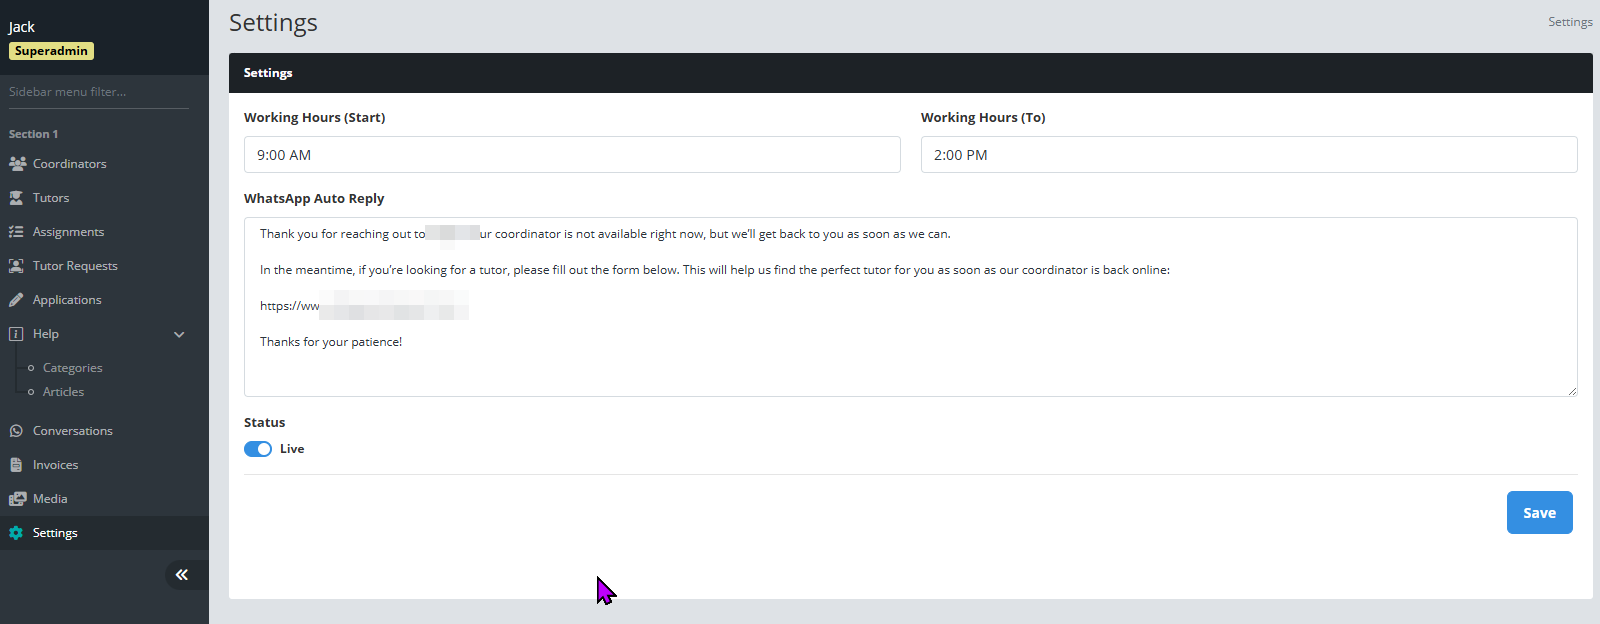
Task: Collapse the Help menu chevron
Action: (x=179, y=334)
